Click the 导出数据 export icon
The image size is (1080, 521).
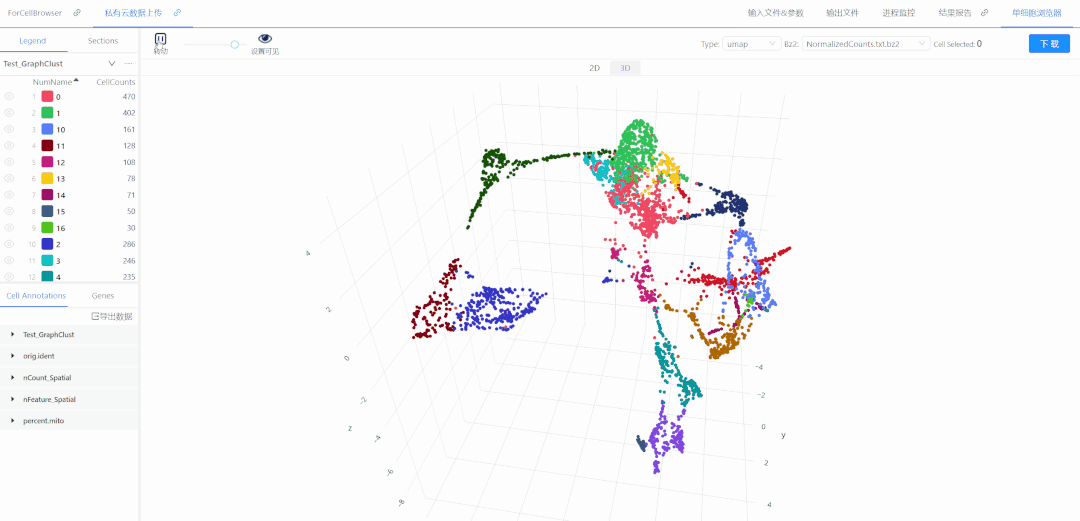pyautogui.click(x=95, y=316)
